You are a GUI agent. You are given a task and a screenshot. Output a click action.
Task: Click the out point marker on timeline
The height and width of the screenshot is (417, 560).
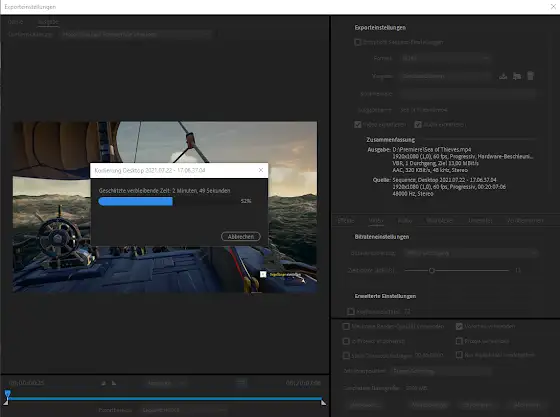[x=323, y=403]
